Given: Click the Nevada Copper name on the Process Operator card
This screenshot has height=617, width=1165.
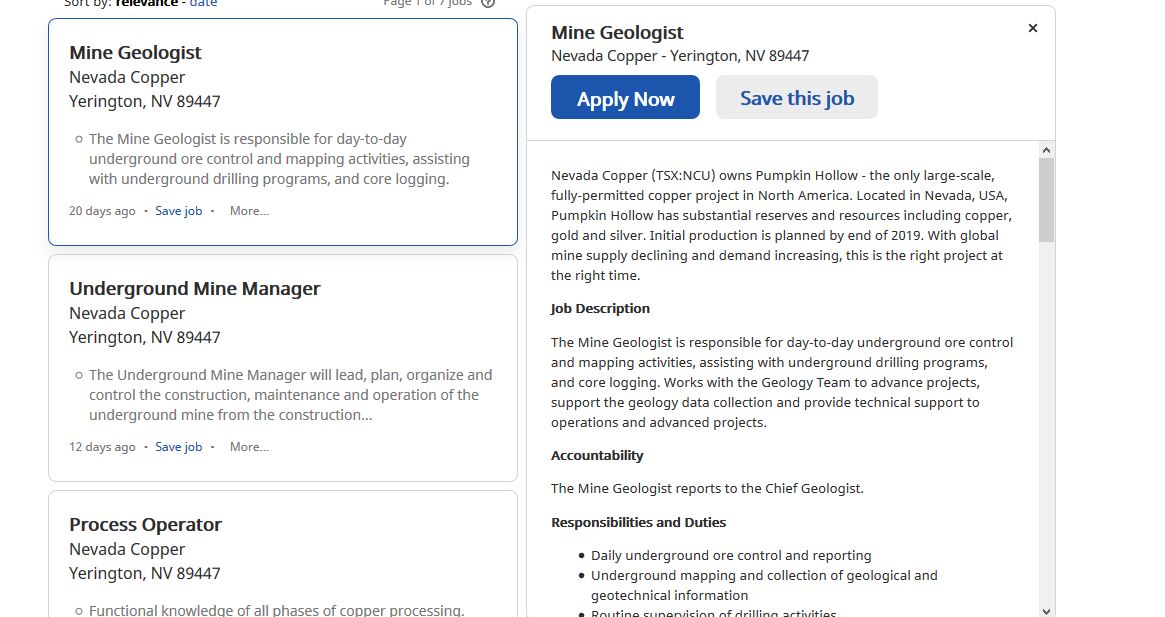Looking at the screenshot, I should click(x=127, y=549).
